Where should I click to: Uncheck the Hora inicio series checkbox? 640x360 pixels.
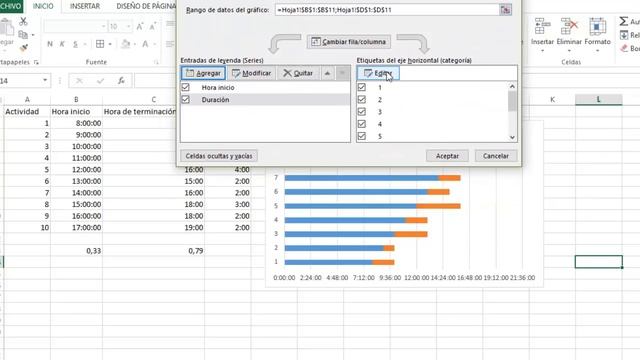point(186,87)
